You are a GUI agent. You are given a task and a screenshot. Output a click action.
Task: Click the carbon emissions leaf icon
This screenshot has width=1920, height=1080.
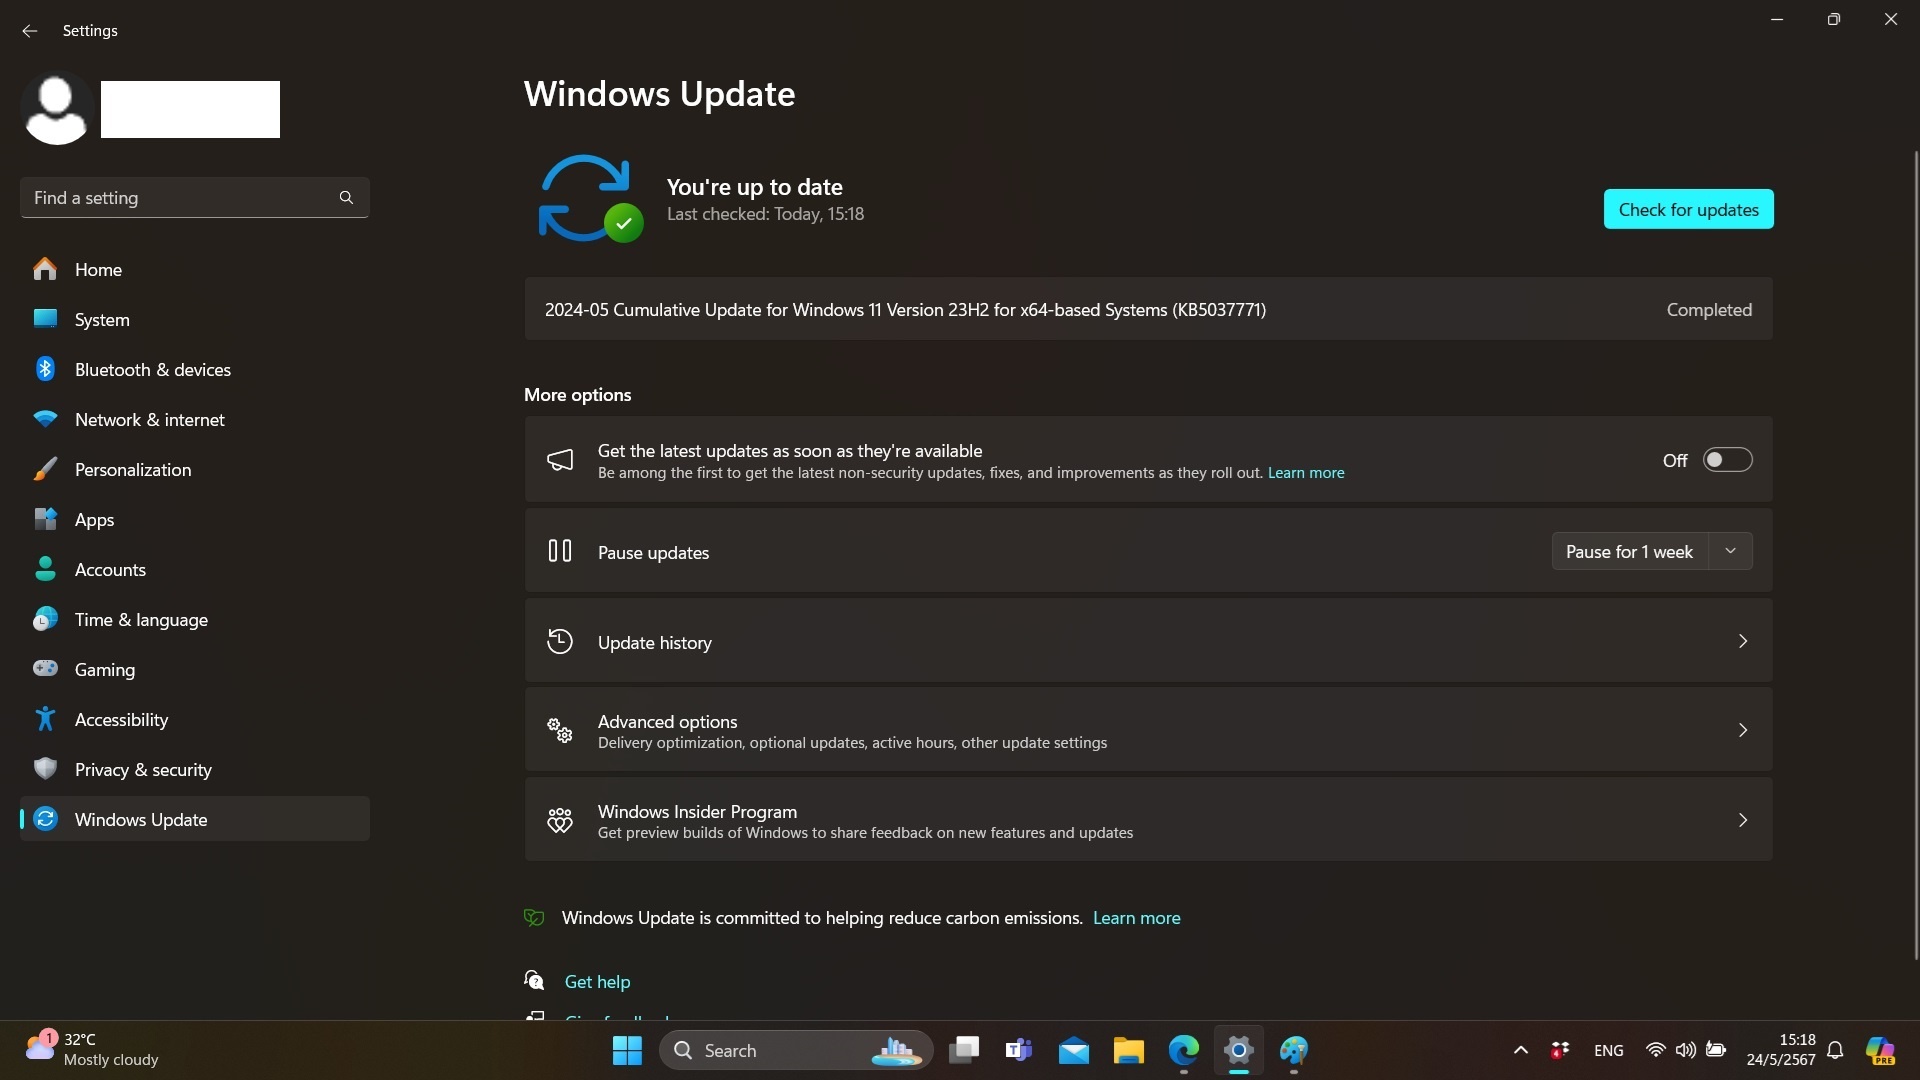point(534,917)
